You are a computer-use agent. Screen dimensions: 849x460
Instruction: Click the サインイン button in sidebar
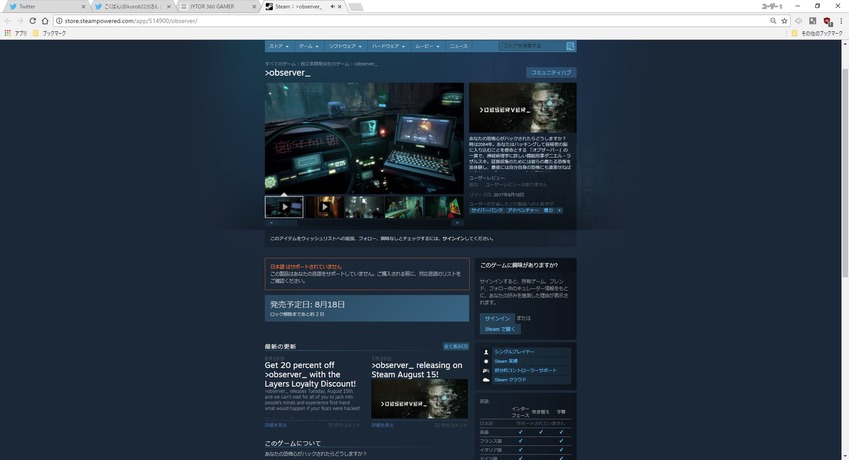[x=497, y=318]
